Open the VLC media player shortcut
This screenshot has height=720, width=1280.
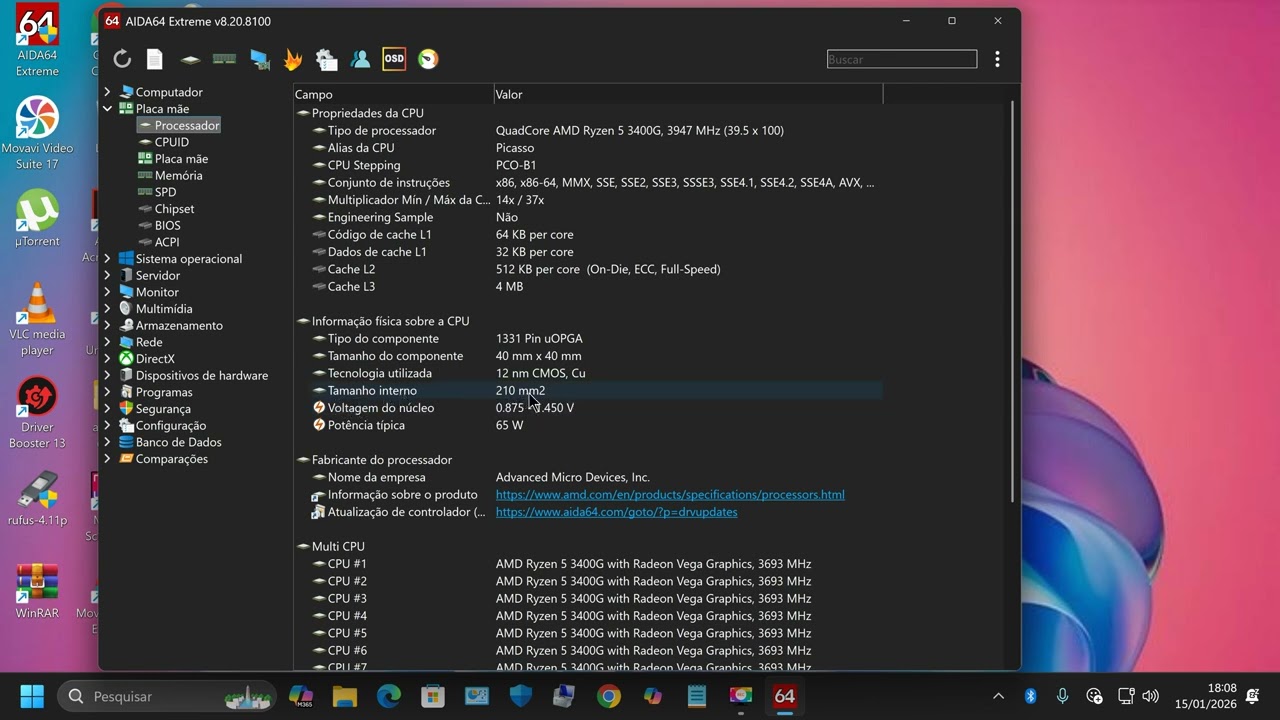pos(37,318)
